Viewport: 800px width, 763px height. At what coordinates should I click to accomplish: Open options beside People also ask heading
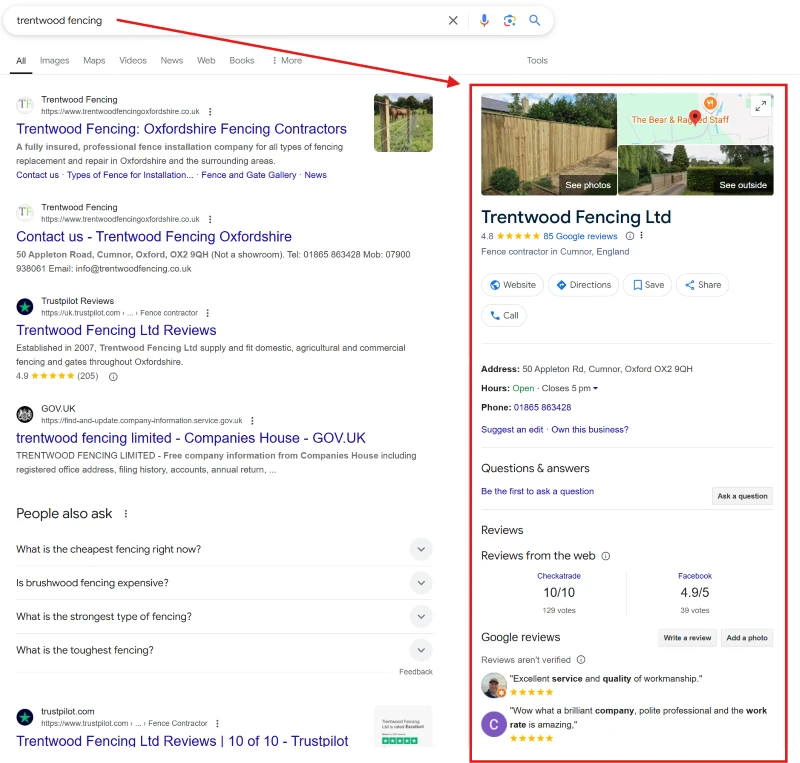pyautogui.click(x=126, y=514)
